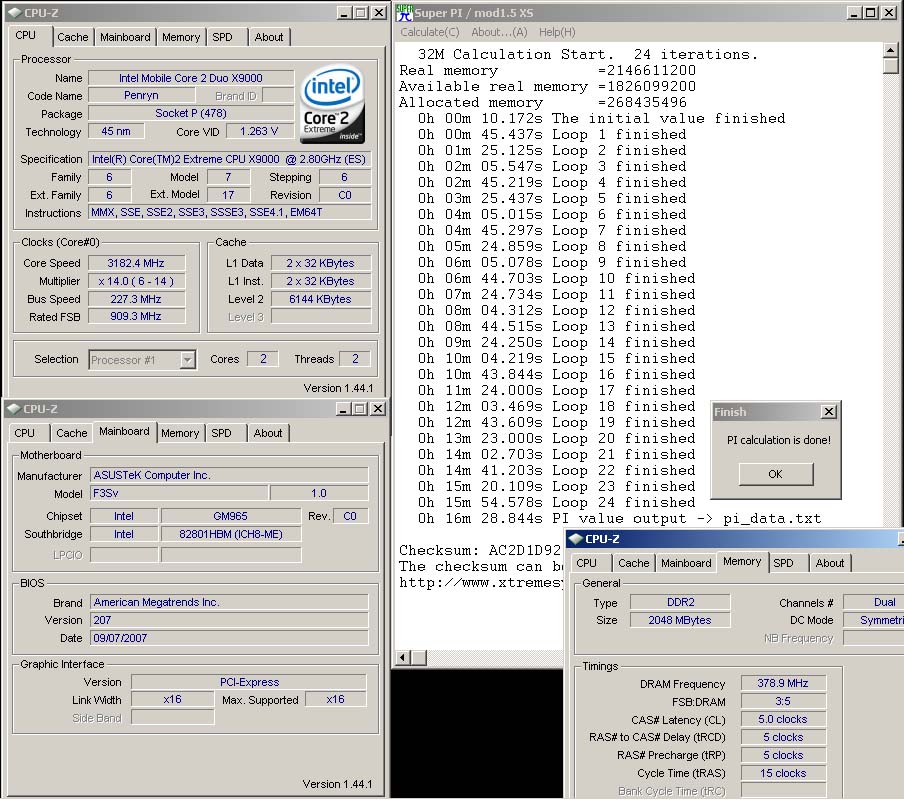Select About tab in Mainboard CPU-Z window

[x=268, y=433]
